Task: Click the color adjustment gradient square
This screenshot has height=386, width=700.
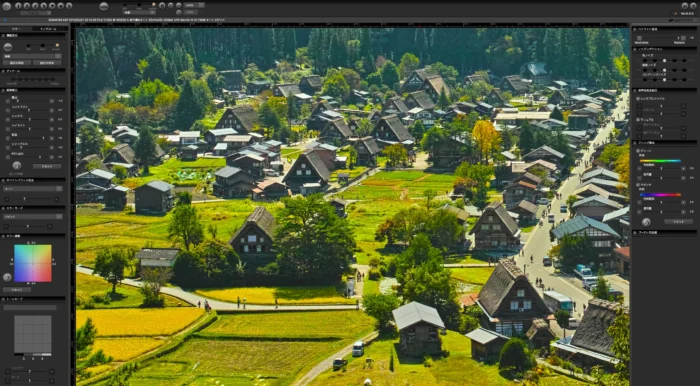Action: (33, 263)
